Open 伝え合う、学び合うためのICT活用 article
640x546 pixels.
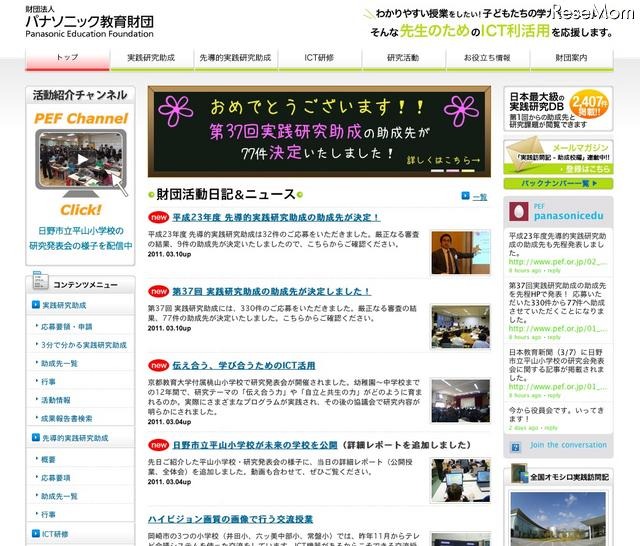[244, 365]
